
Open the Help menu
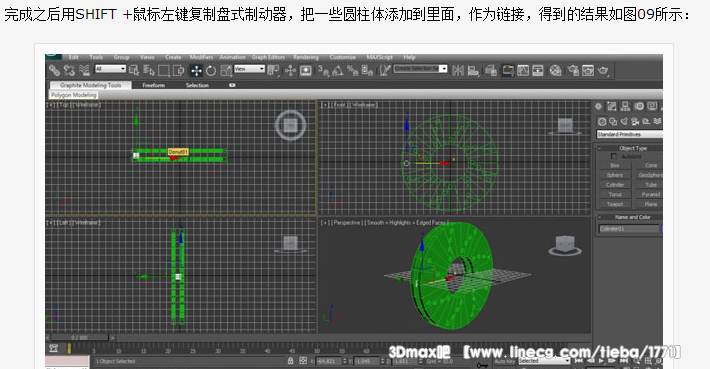(409, 57)
